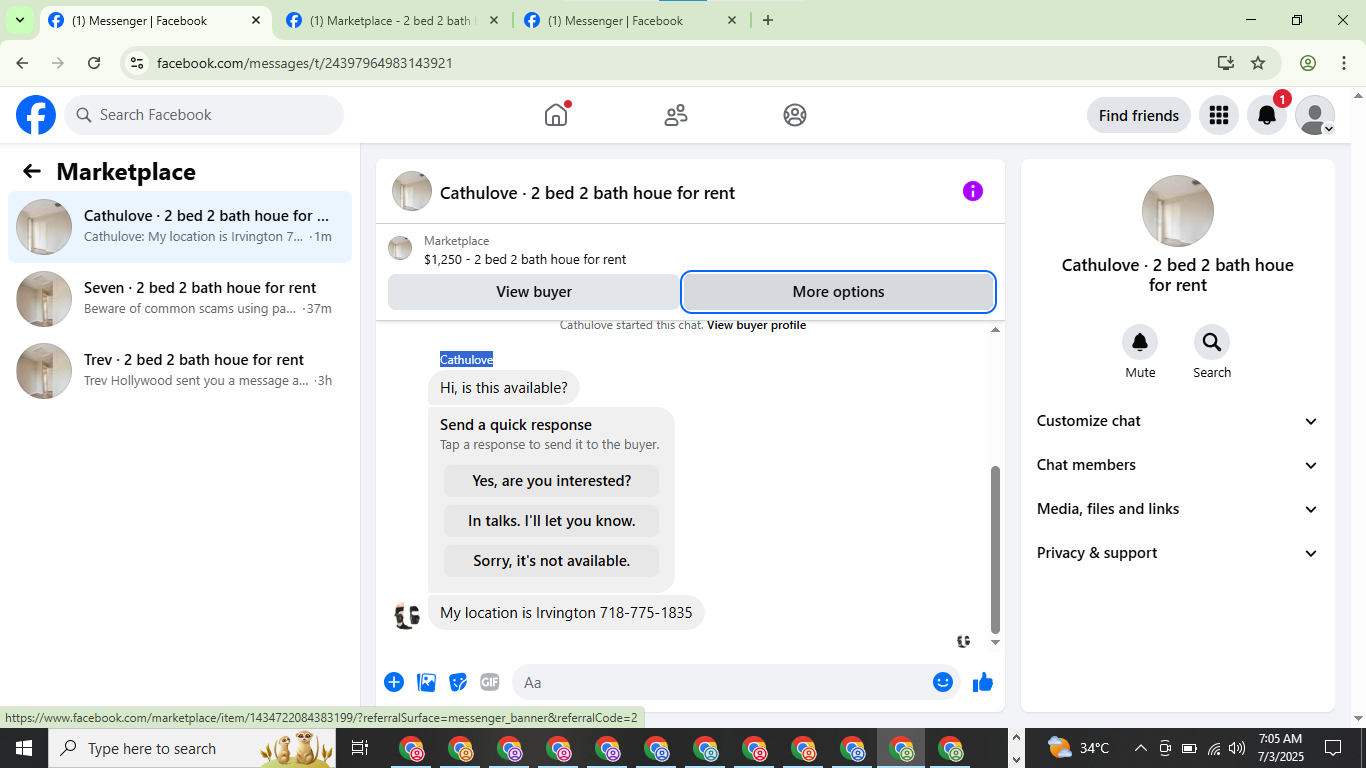1366x768 pixels.
Task: Click the Find friends button
Action: [1139, 115]
